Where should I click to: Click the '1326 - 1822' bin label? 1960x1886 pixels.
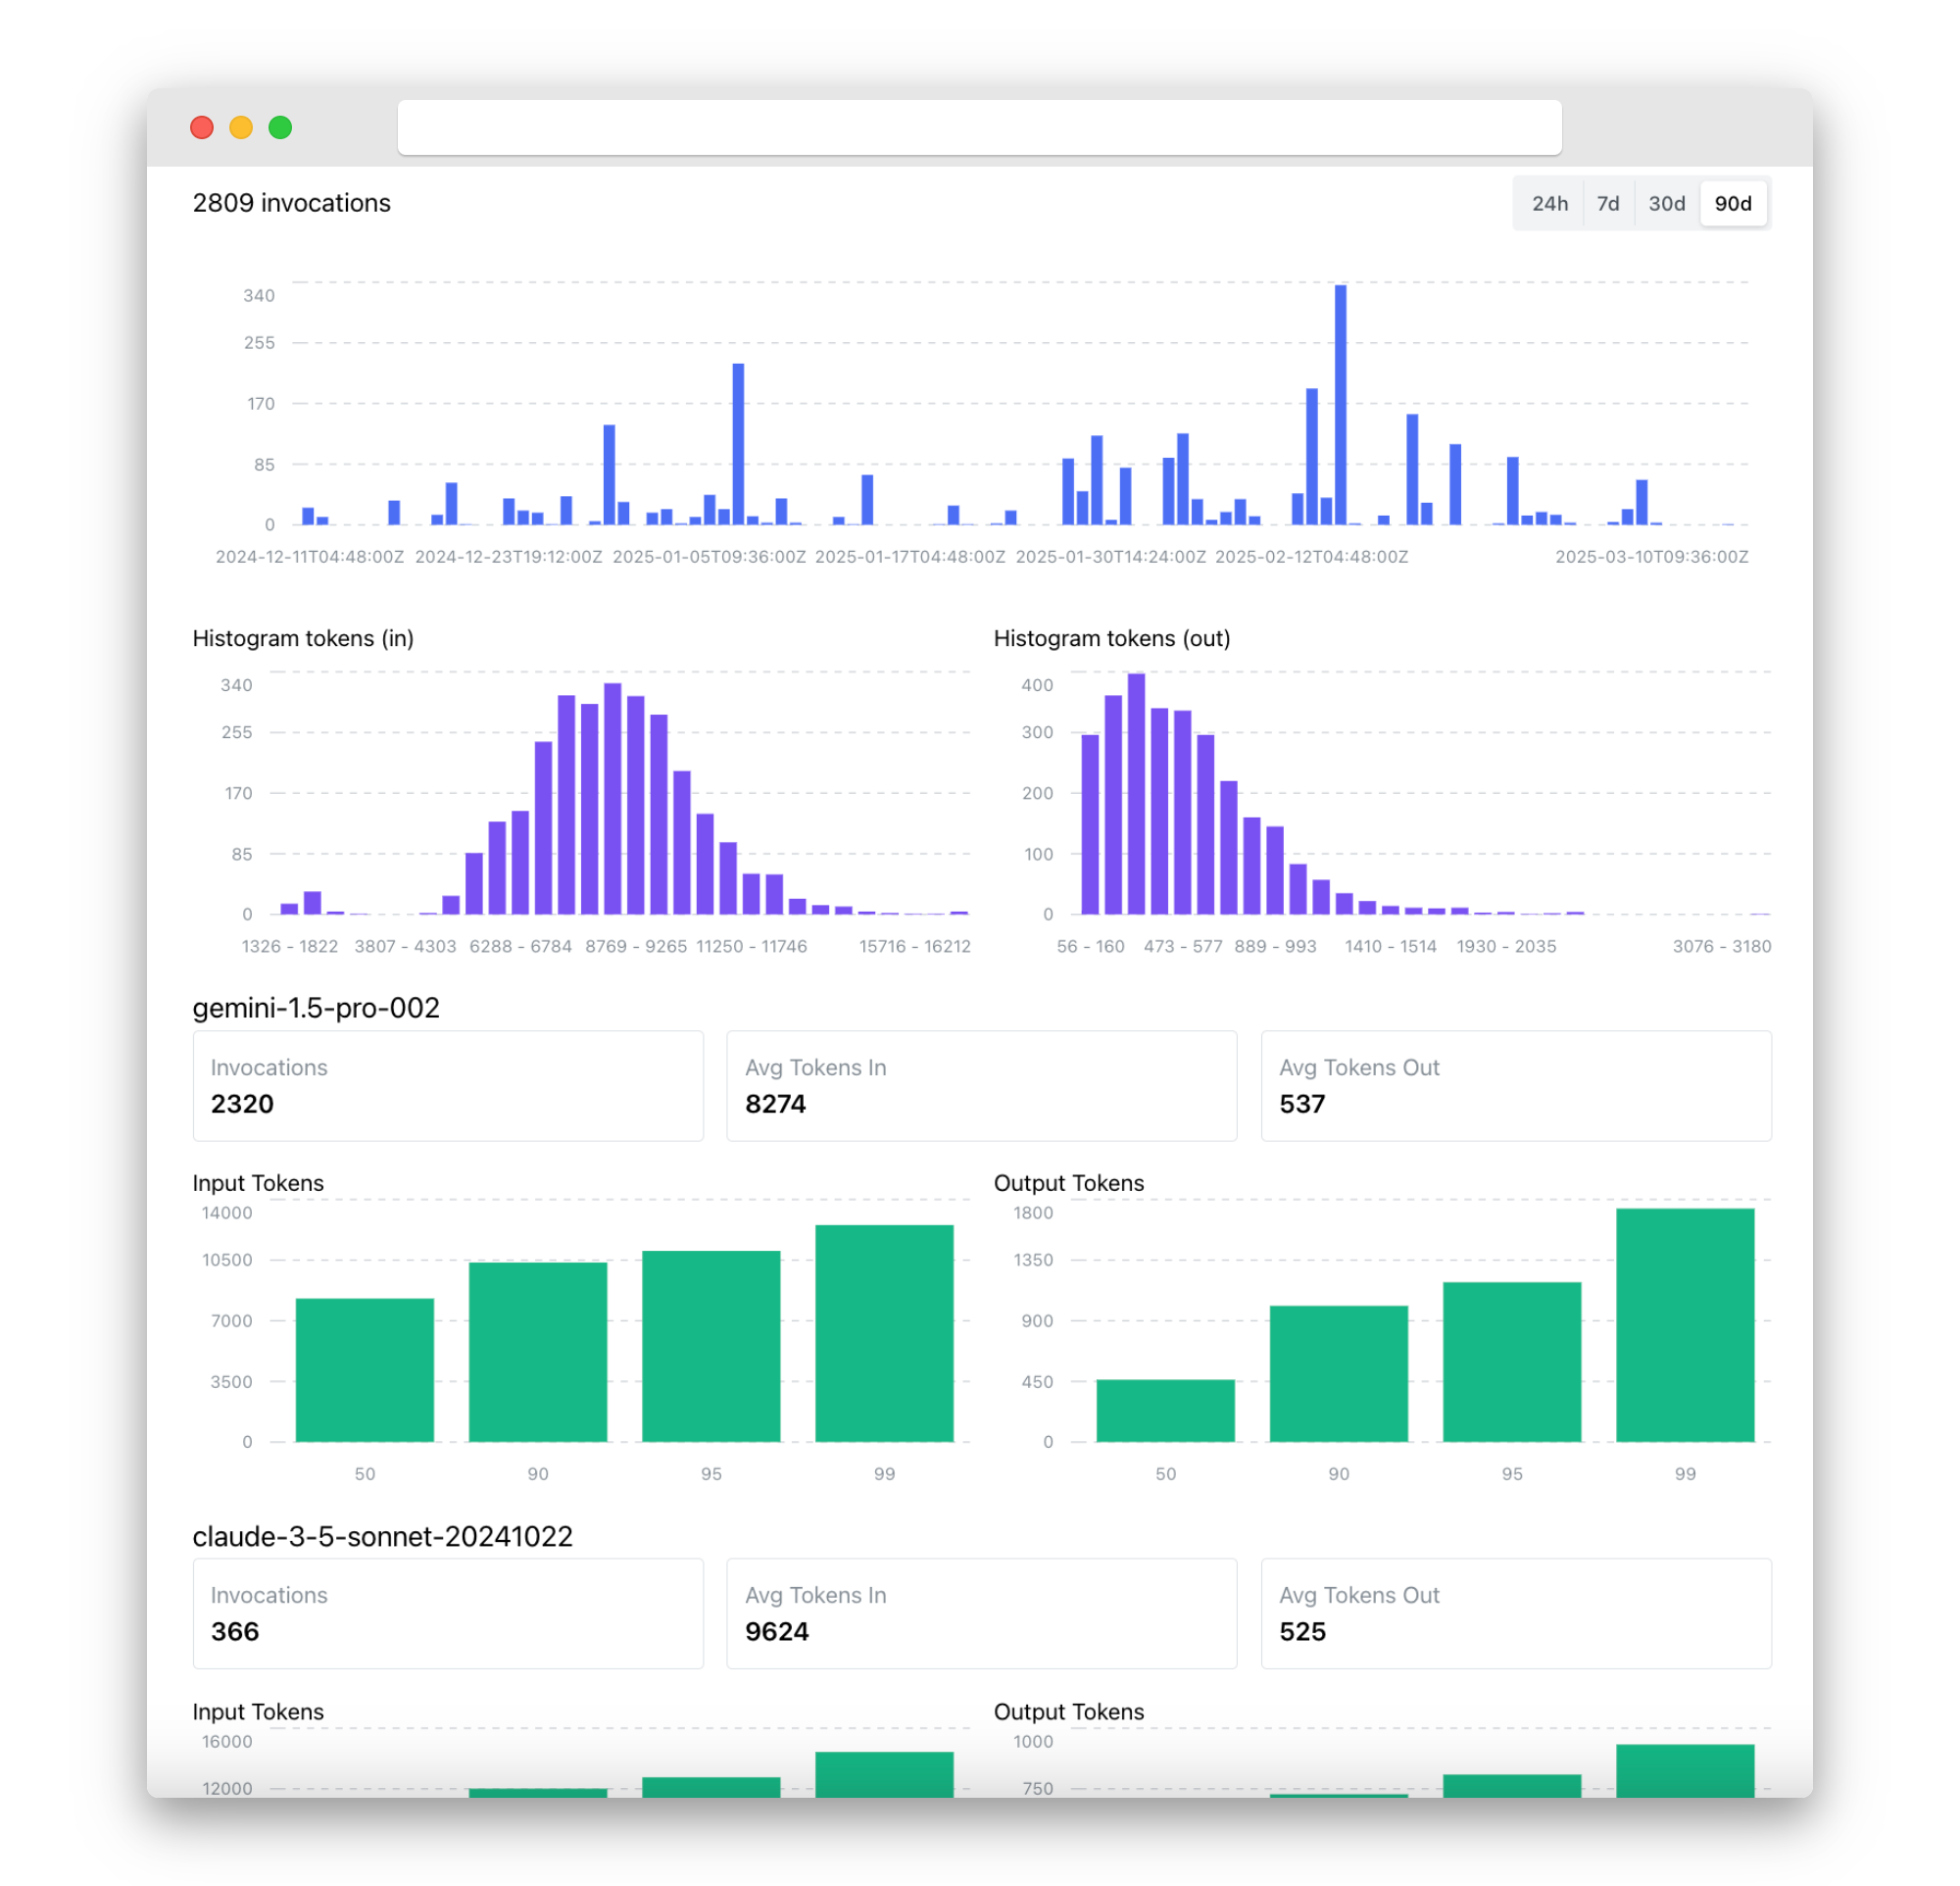pyautogui.click(x=290, y=946)
